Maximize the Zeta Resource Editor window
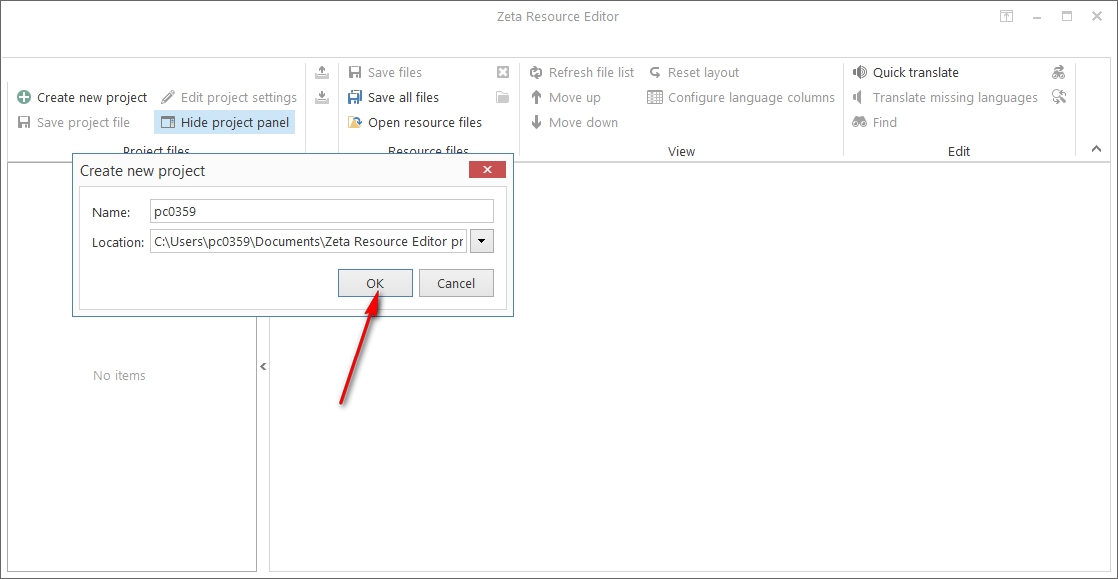 [1067, 16]
